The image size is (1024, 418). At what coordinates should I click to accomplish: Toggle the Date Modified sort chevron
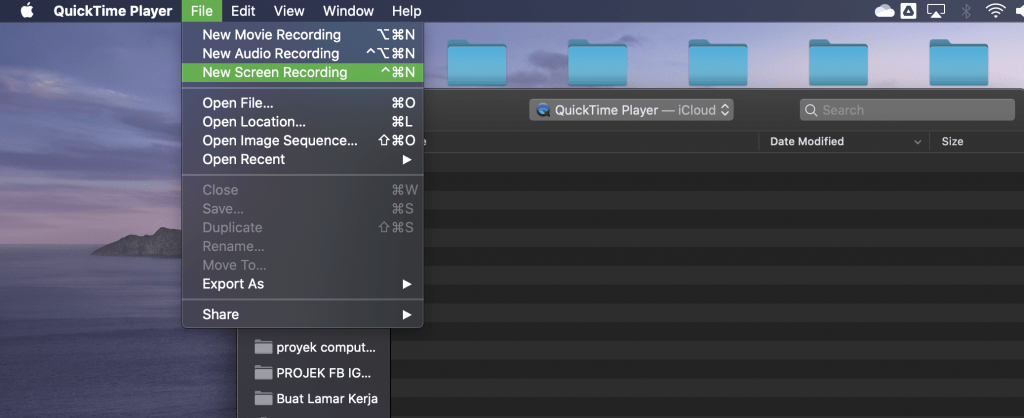(918, 142)
